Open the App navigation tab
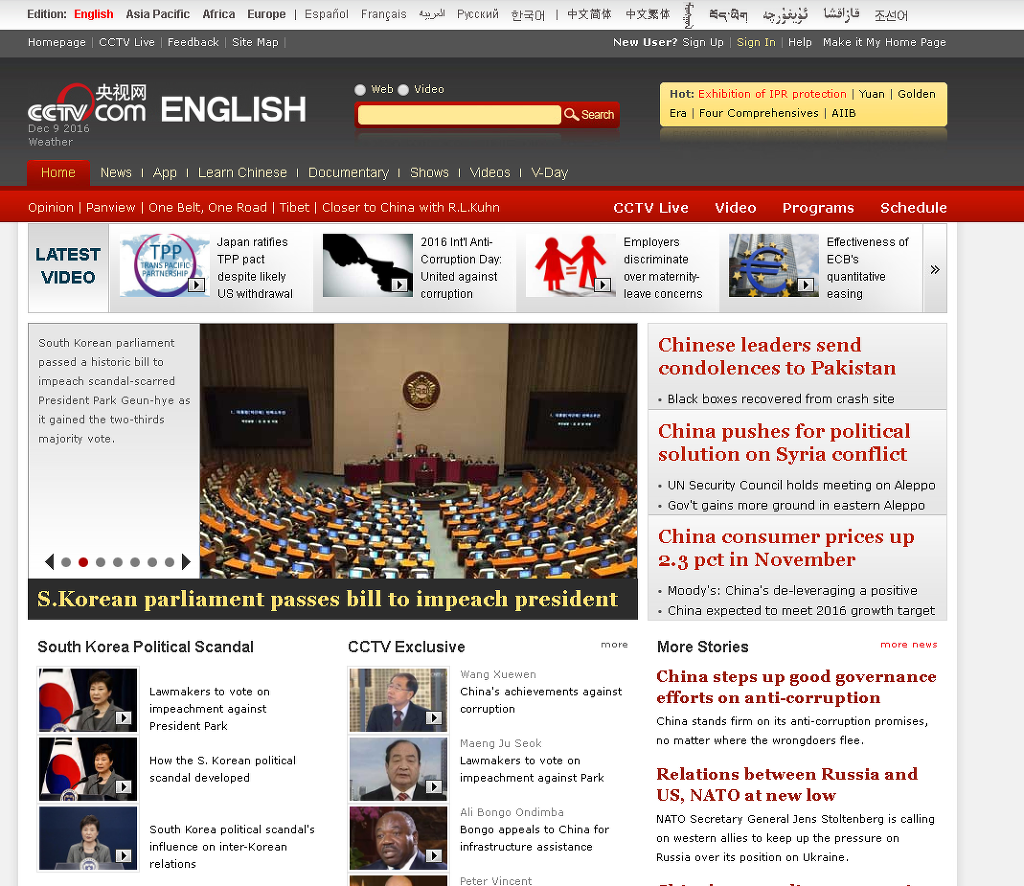 pyautogui.click(x=165, y=173)
